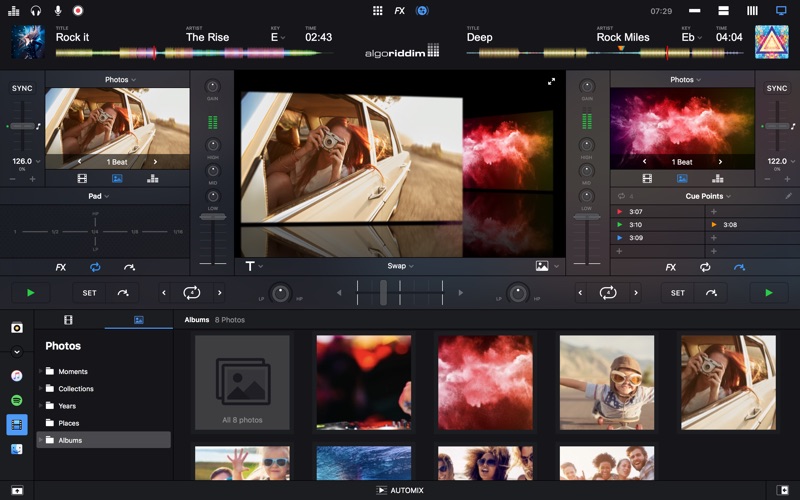Open the FX panel from top toolbar
This screenshot has height=500, width=800.
[x=400, y=10]
